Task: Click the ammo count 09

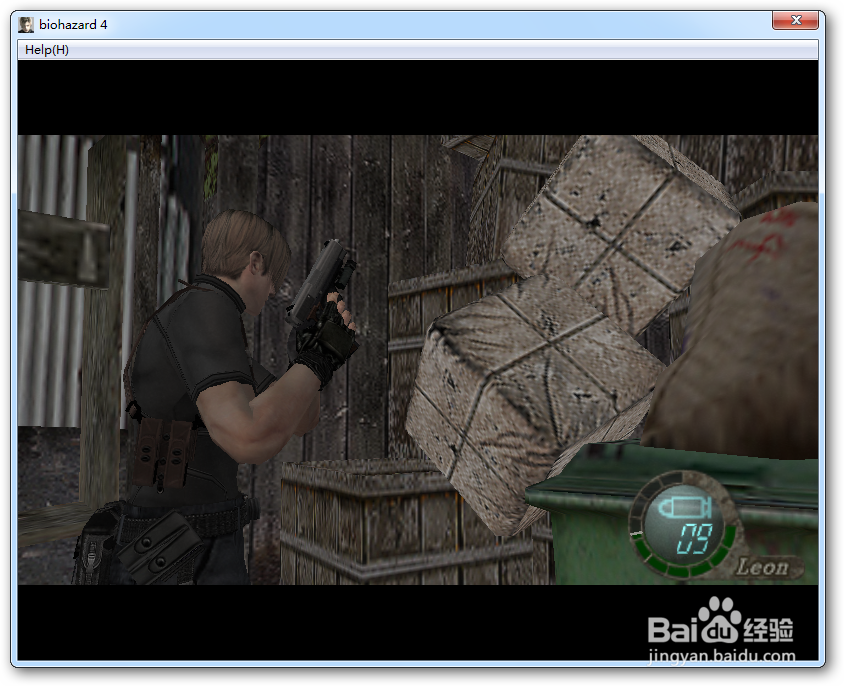Action: [x=694, y=538]
